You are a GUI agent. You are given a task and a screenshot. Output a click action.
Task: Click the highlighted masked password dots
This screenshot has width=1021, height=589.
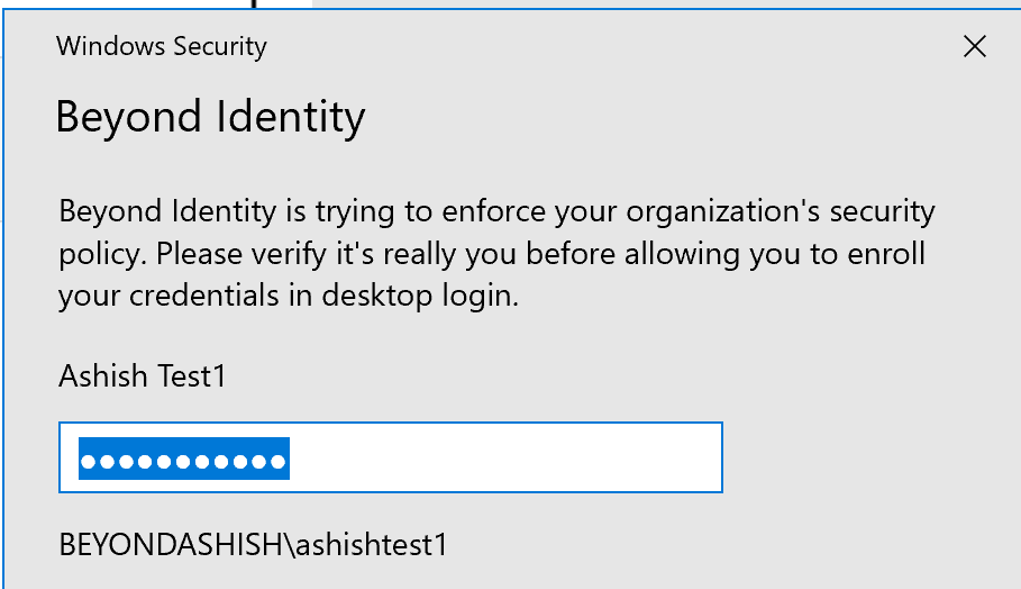184,461
